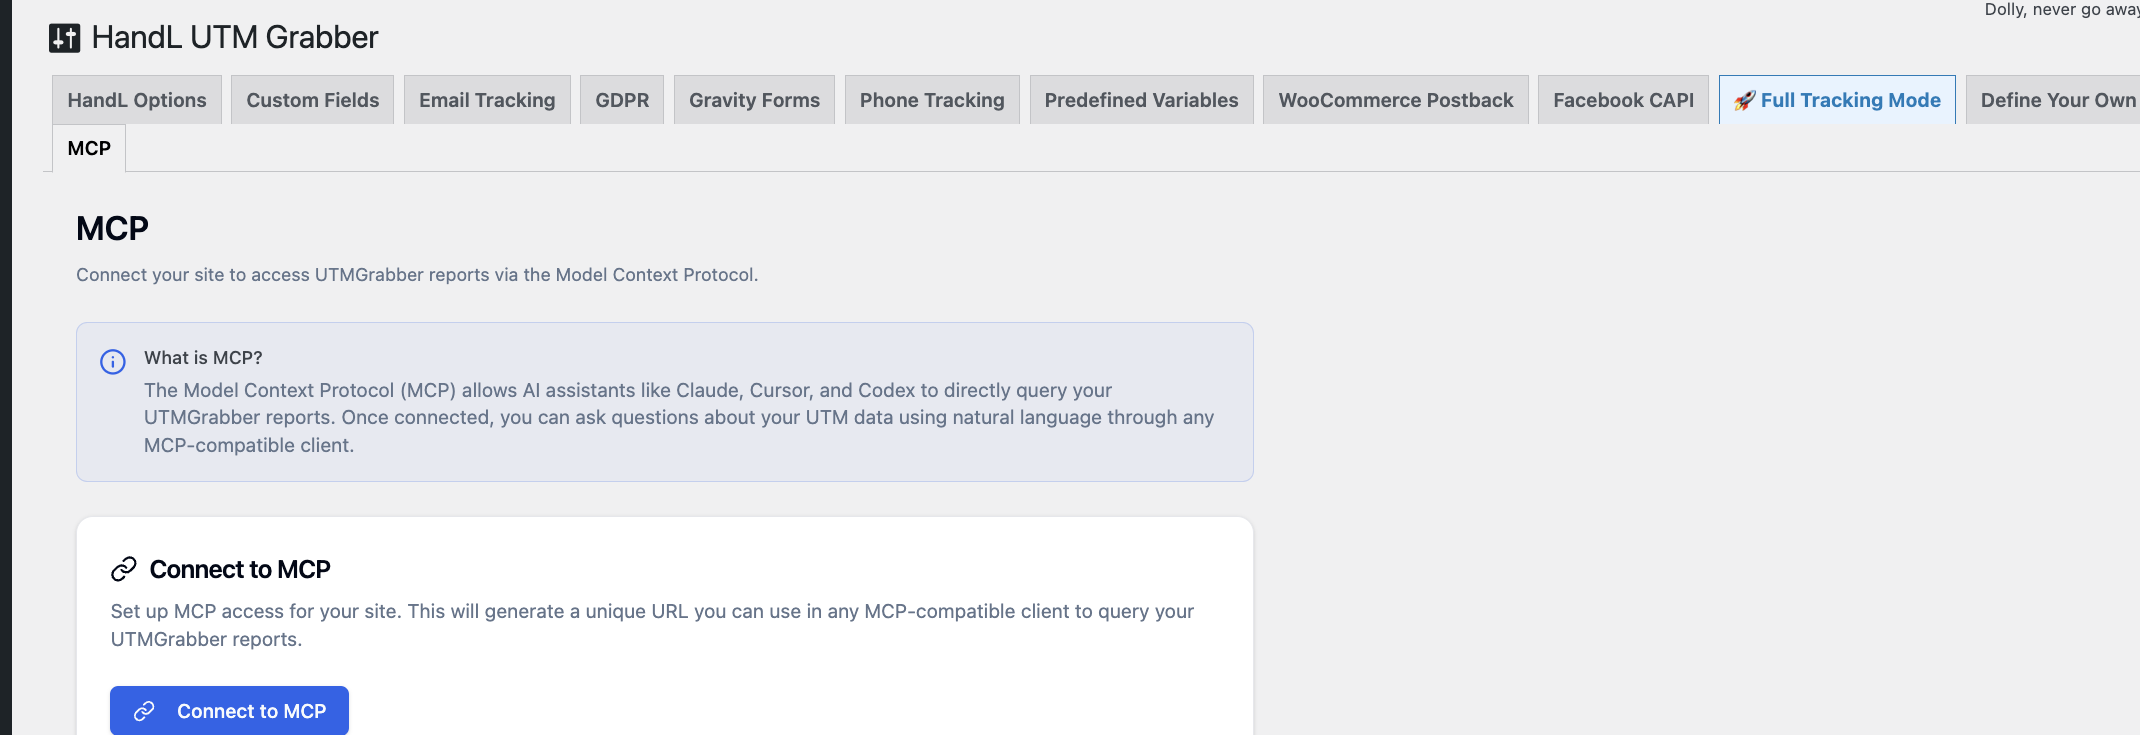2140x735 pixels.
Task: Switch to the Custom Fields tab
Action: coord(312,101)
